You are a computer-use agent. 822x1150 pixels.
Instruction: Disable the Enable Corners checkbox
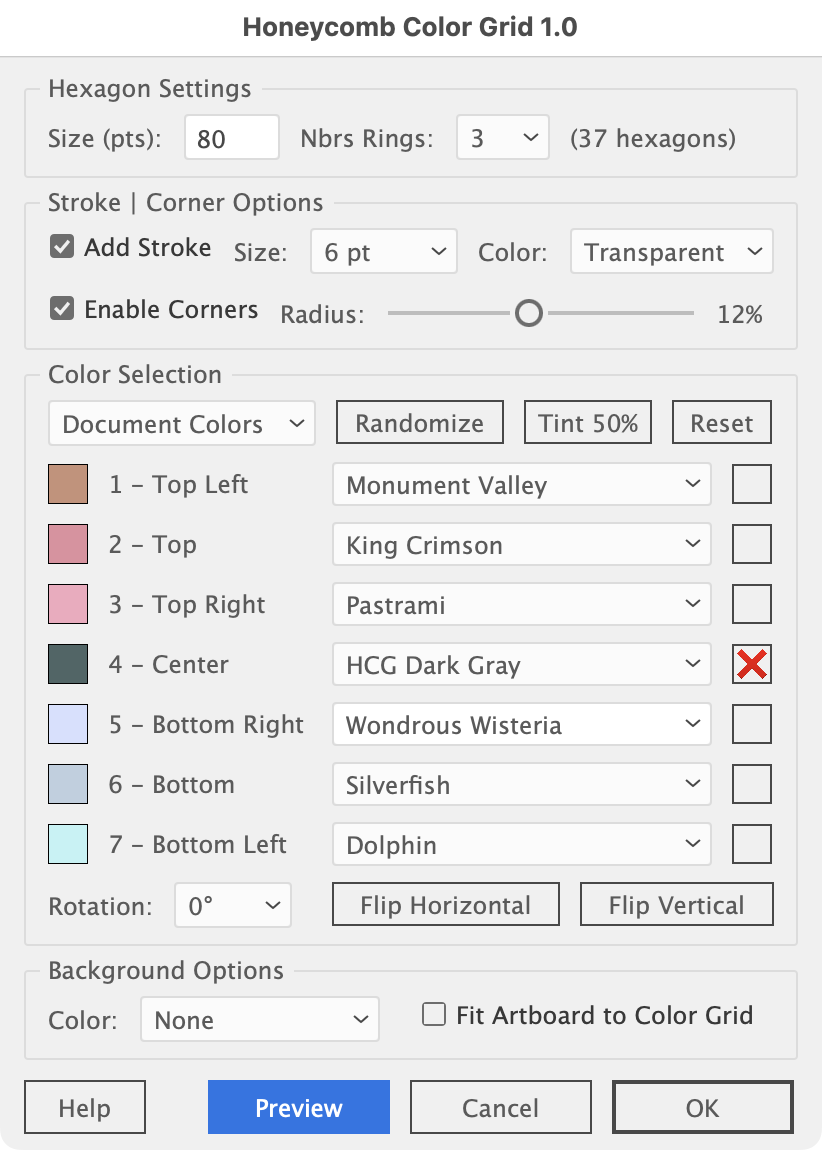click(x=62, y=309)
